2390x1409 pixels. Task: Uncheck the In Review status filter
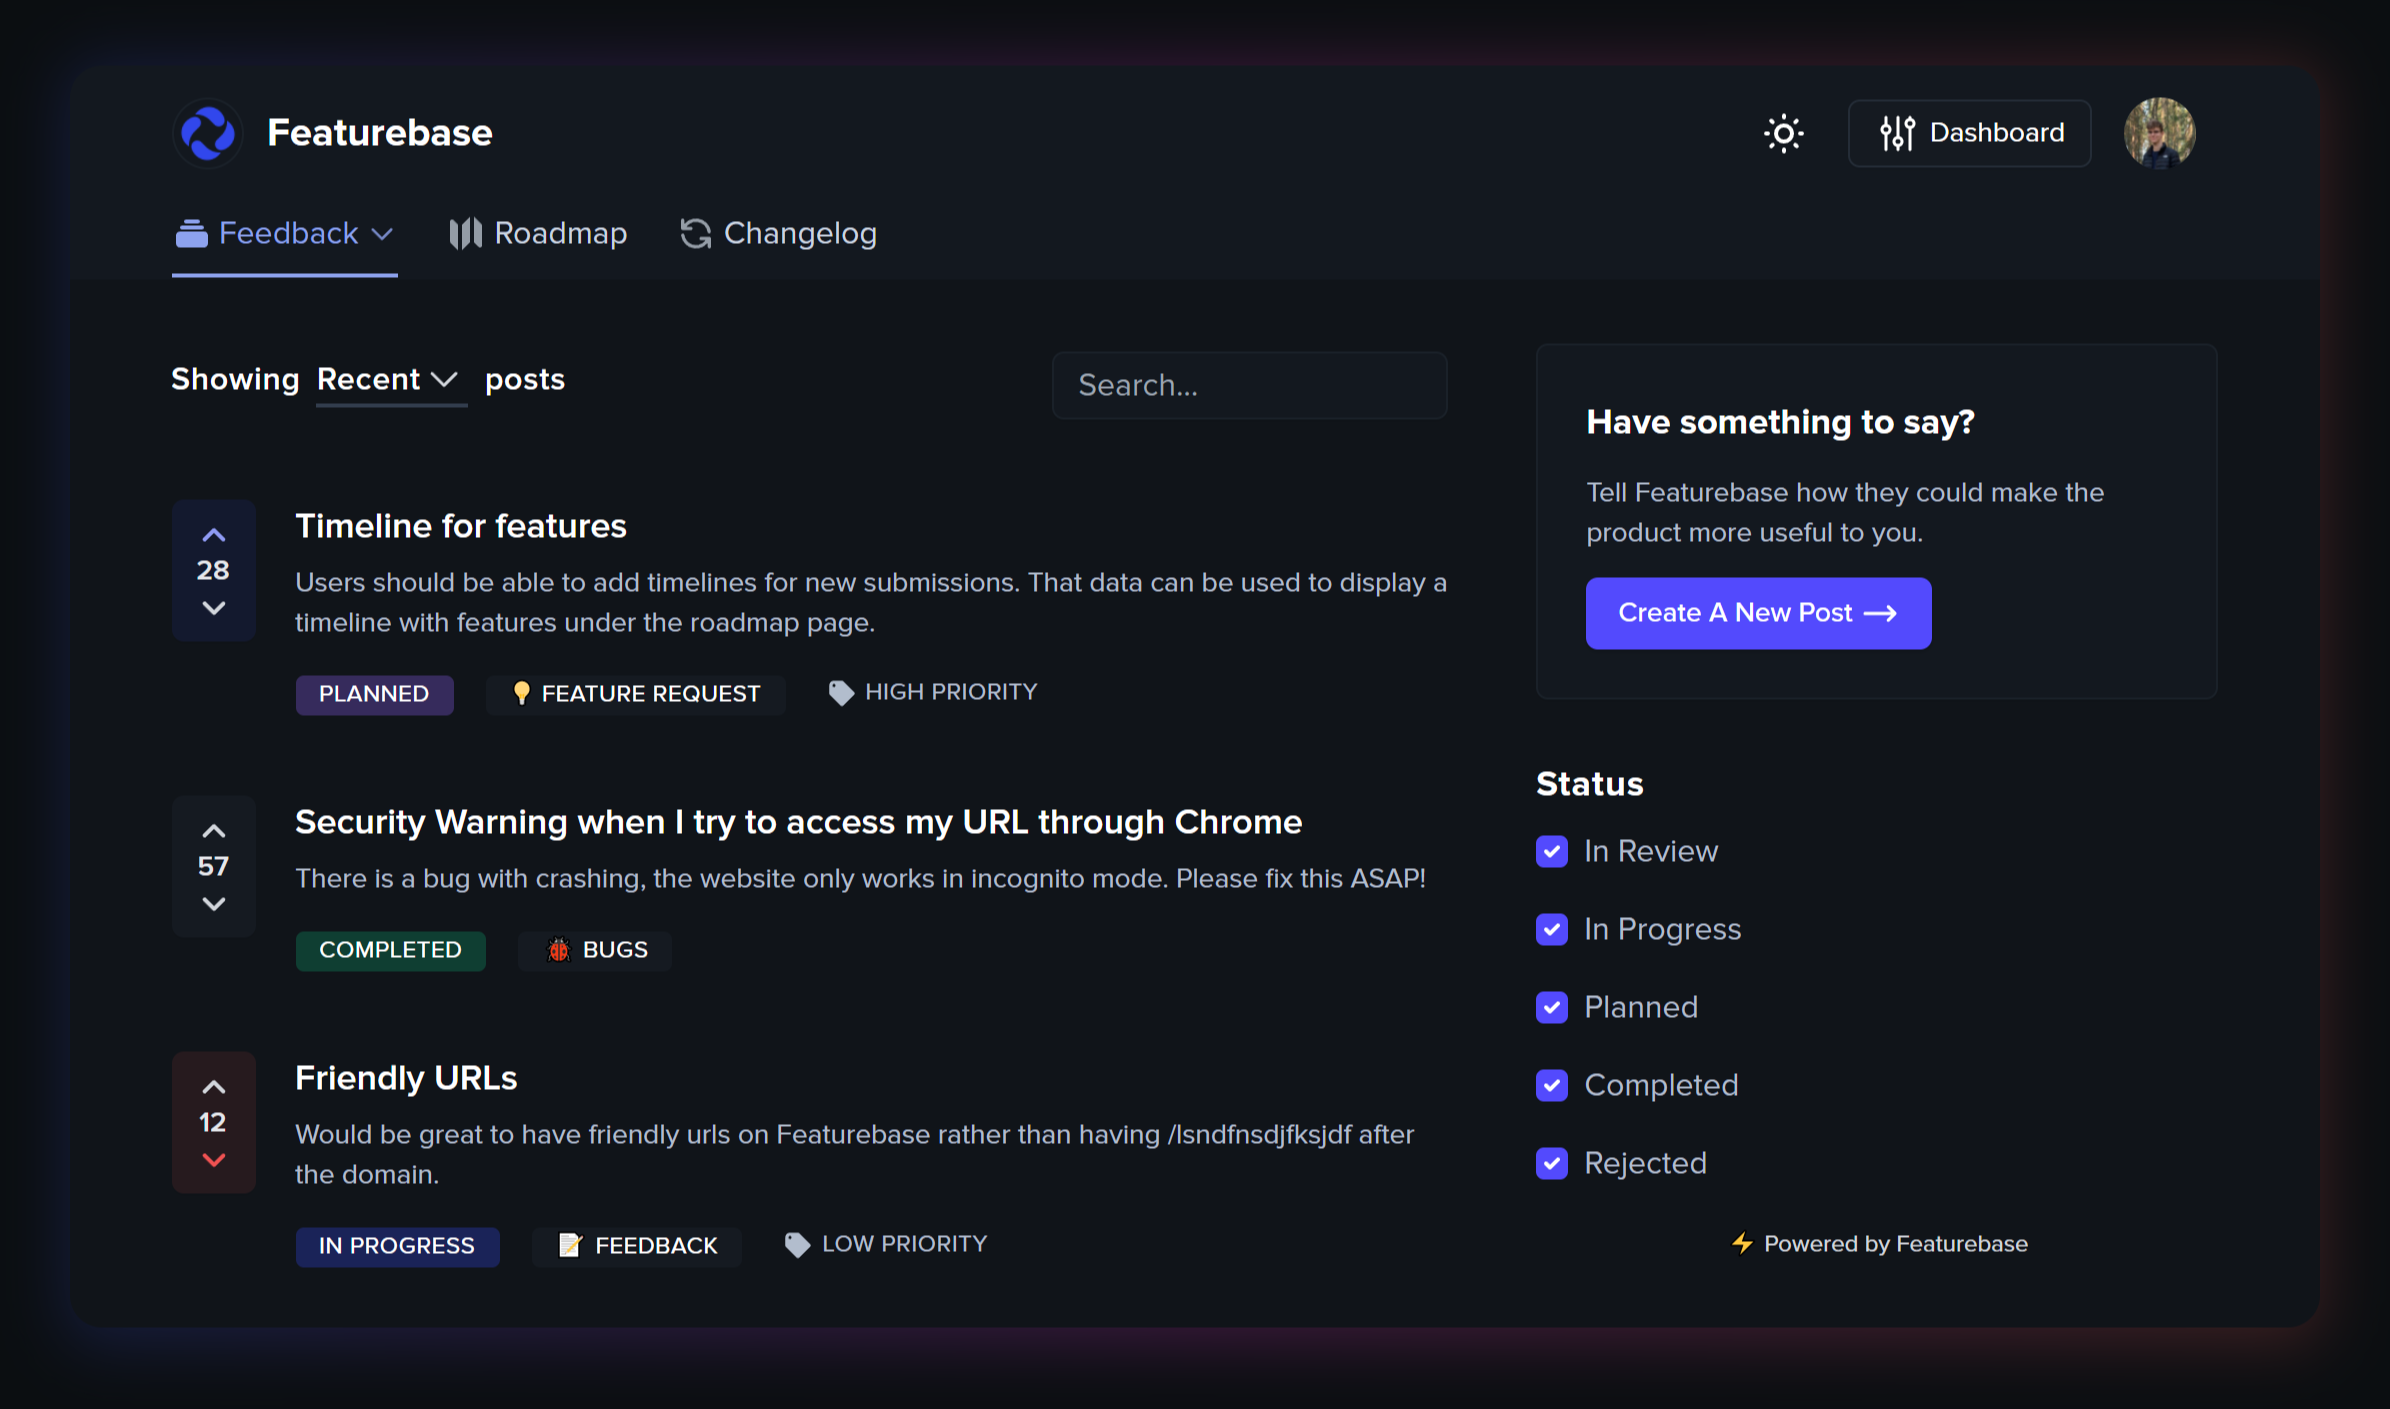[x=1552, y=851]
